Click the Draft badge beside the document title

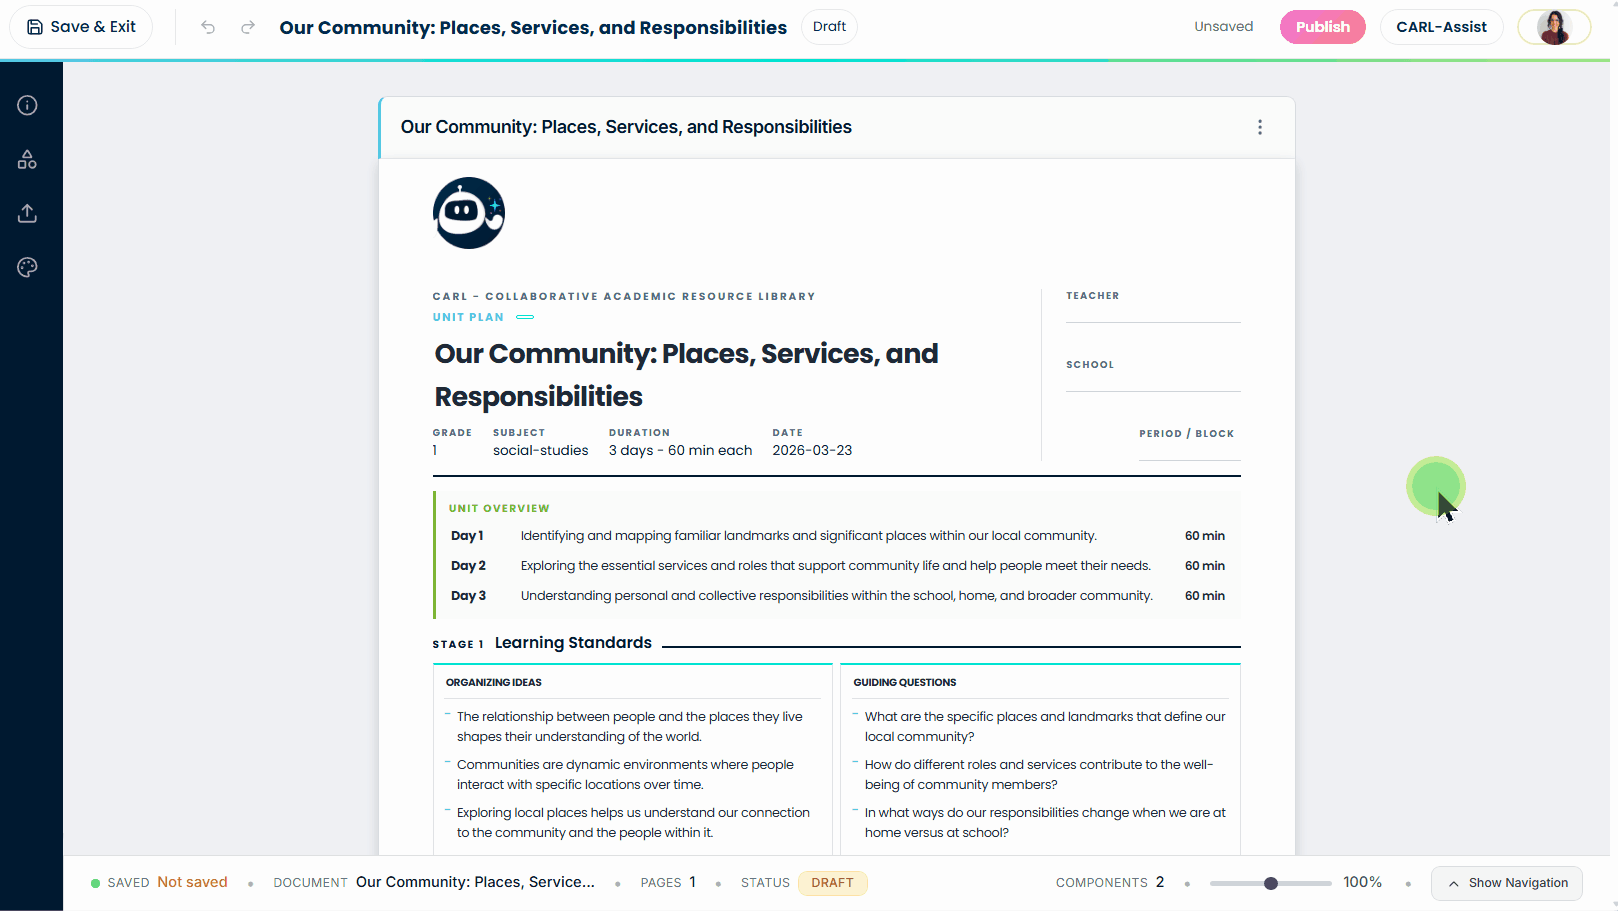[x=829, y=26]
